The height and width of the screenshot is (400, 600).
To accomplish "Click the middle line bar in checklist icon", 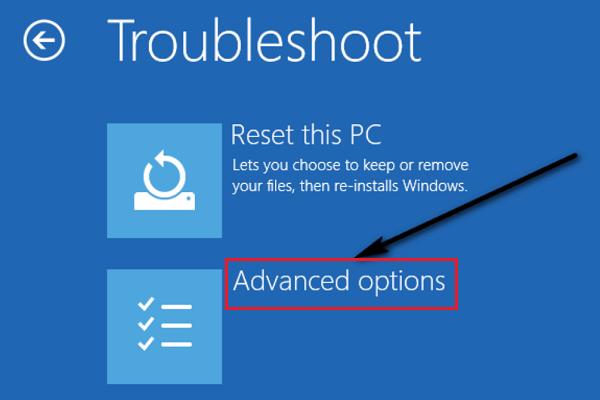I will coord(176,326).
